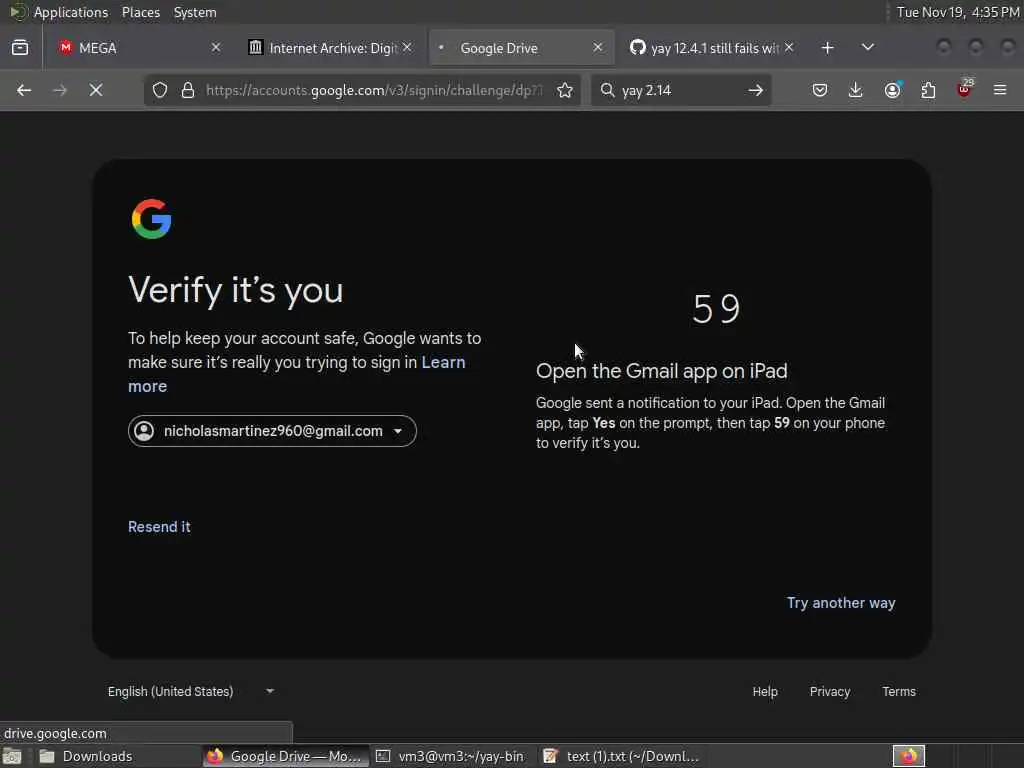Click Open the Gmail app on iPad heading

point(662,371)
